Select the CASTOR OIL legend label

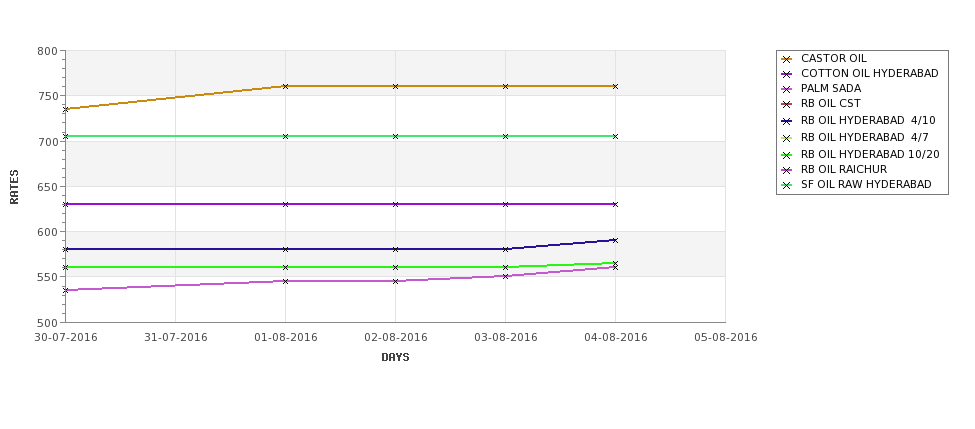tap(833, 58)
